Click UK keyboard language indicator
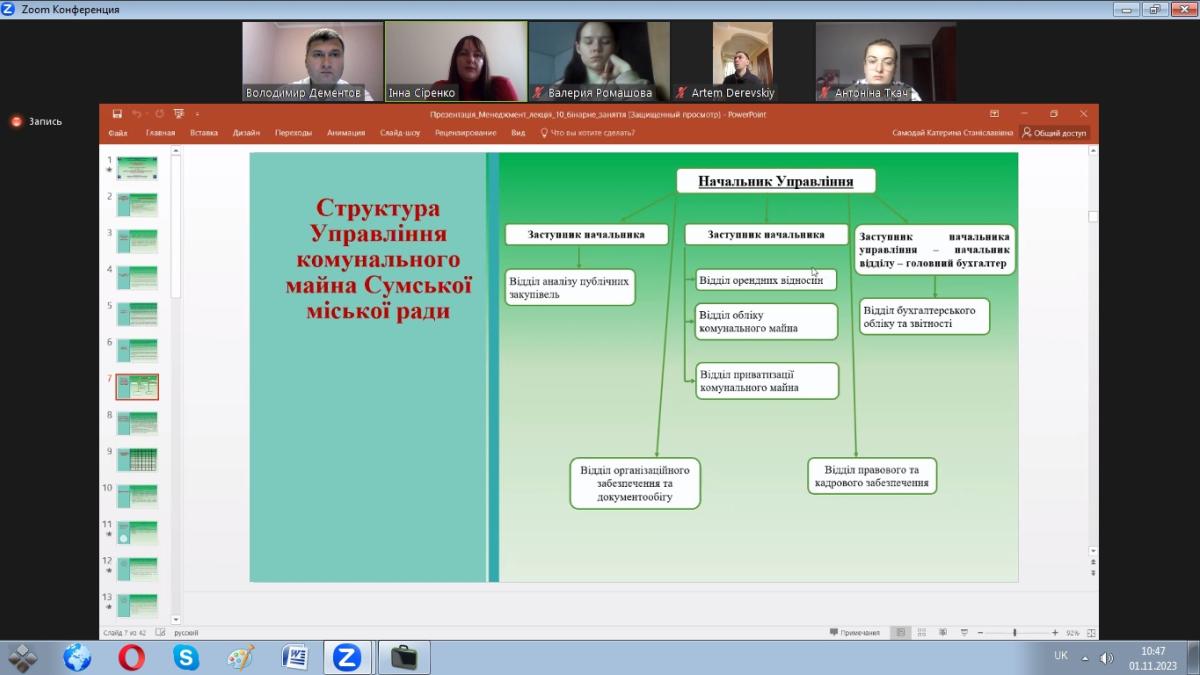Image resolution: width=1200 pixels, height=675 pixels. (1061, 656)
